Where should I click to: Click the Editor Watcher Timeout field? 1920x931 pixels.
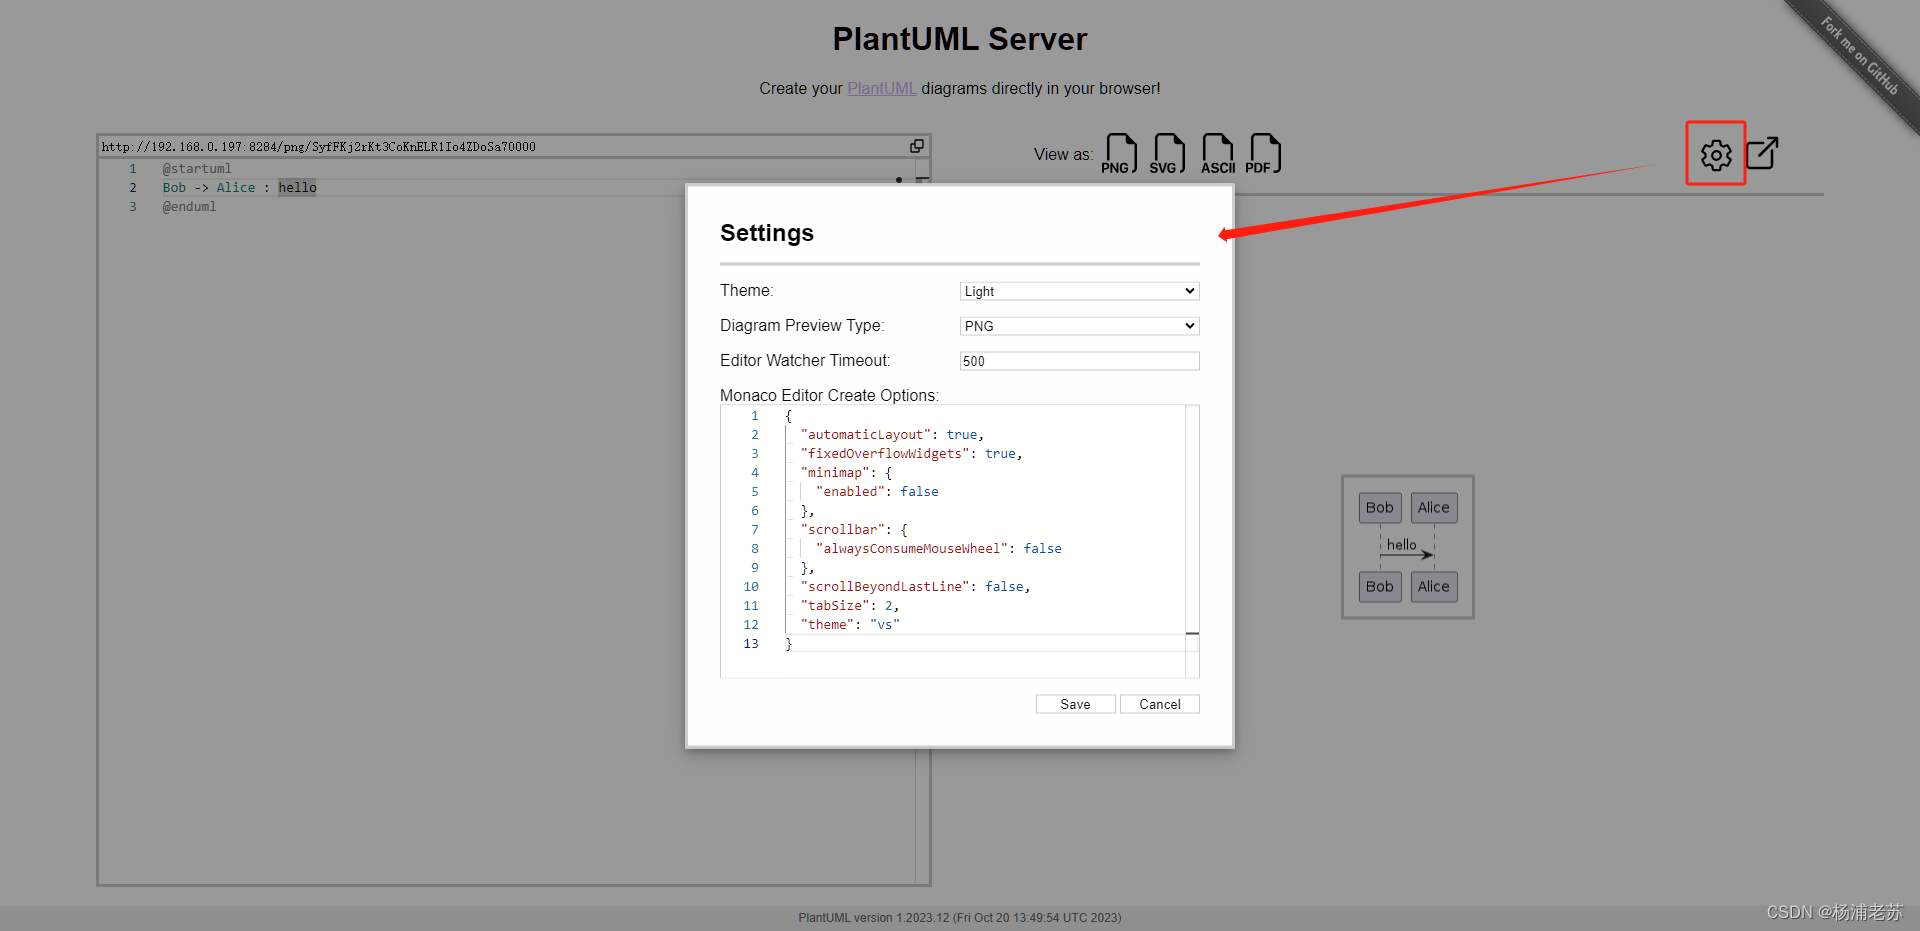(x=1079, y=360)
